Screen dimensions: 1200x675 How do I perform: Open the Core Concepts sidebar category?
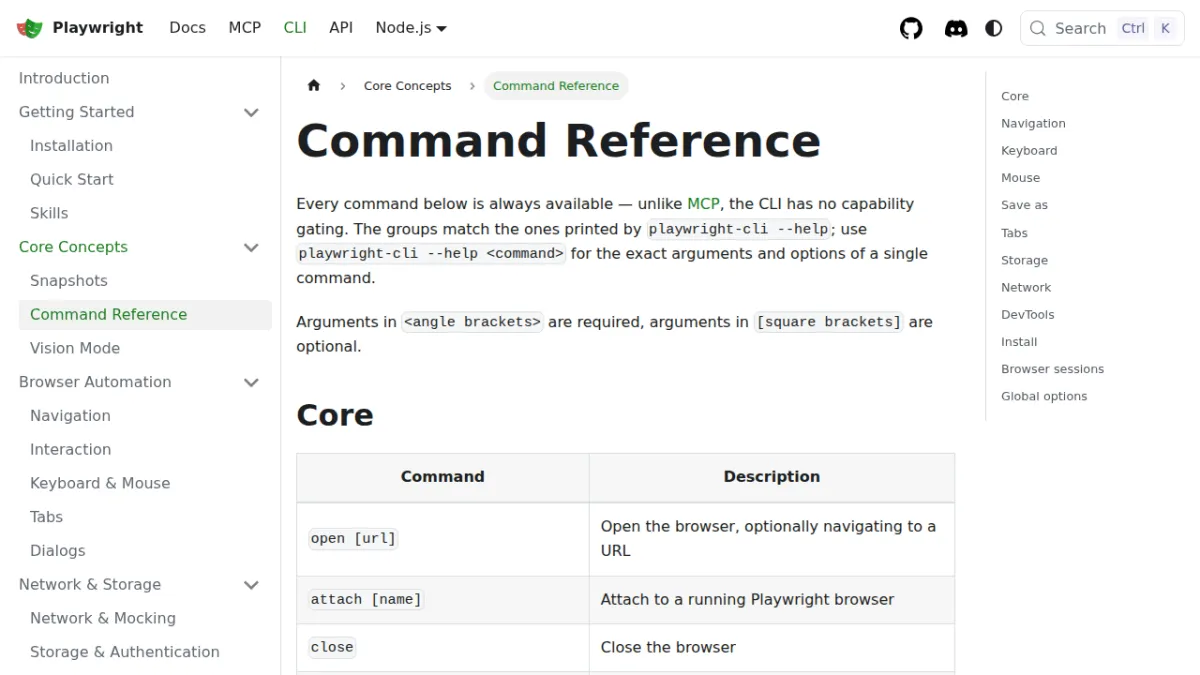(73, 247)
